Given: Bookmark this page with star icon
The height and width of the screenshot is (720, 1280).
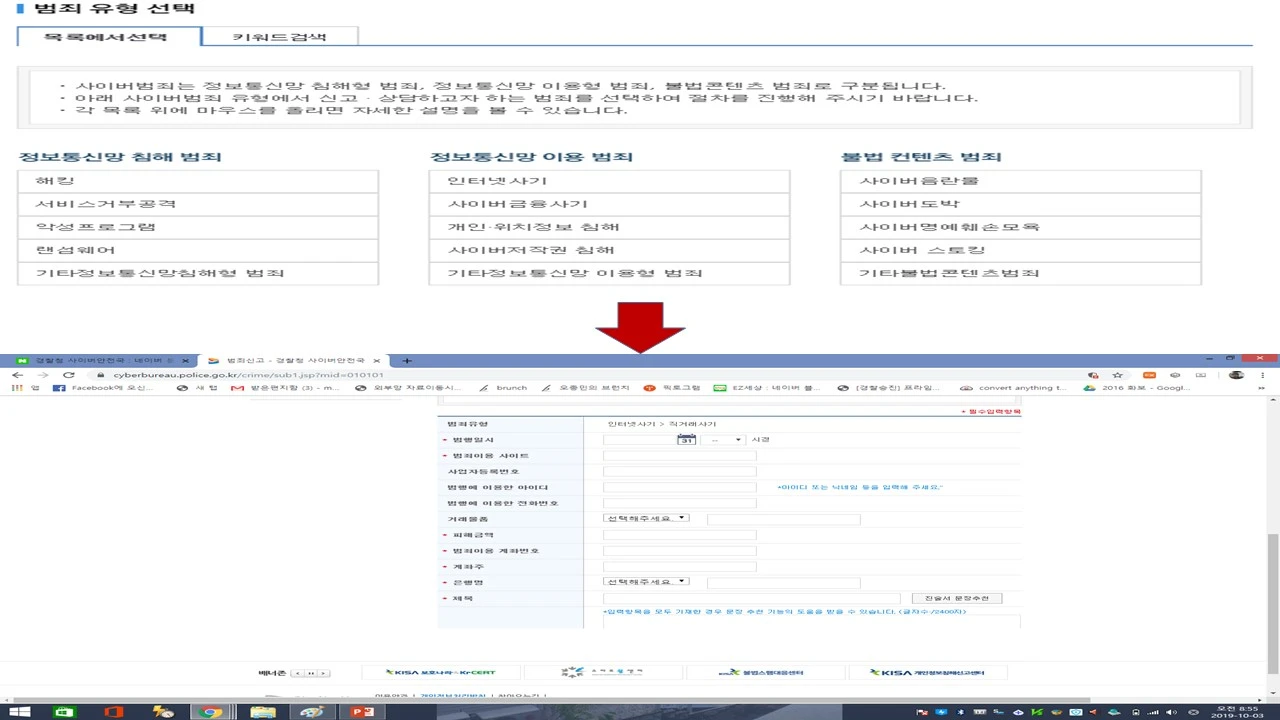Looking at the screenshot, I should [1117, 375].
